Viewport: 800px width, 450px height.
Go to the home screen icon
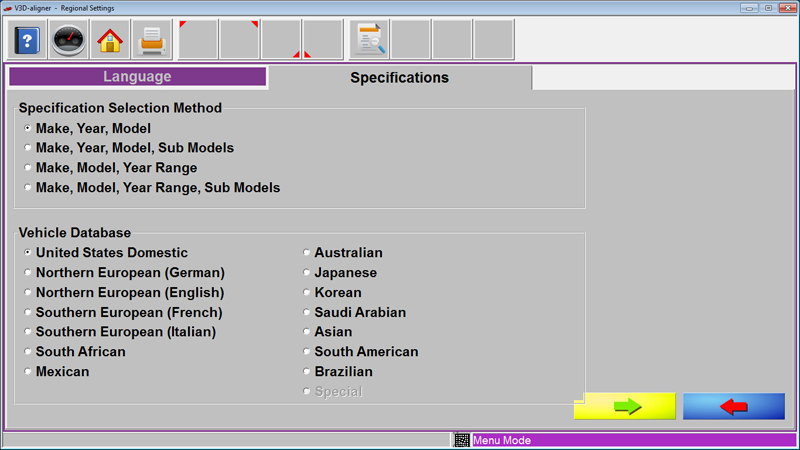pos(110,40)
